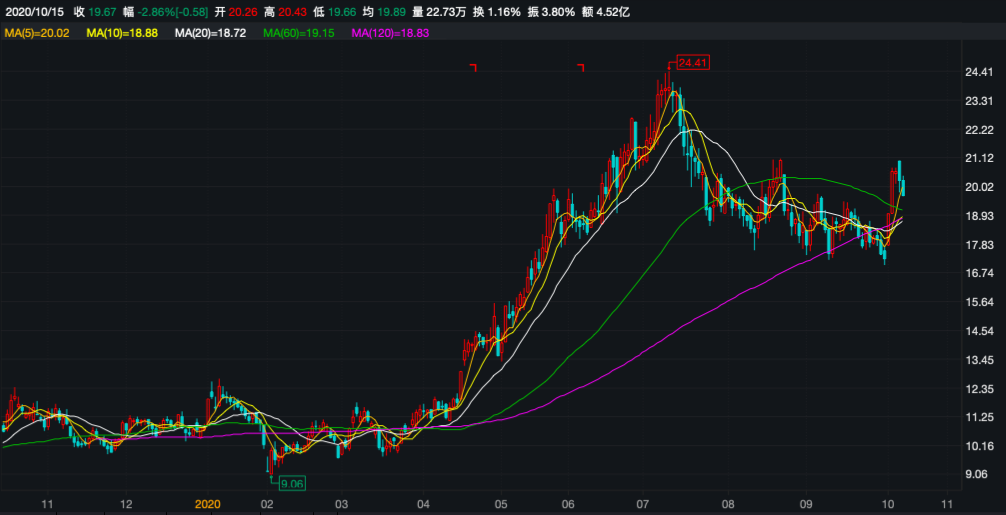Click the 13.45 price axis label

[978, 360]
